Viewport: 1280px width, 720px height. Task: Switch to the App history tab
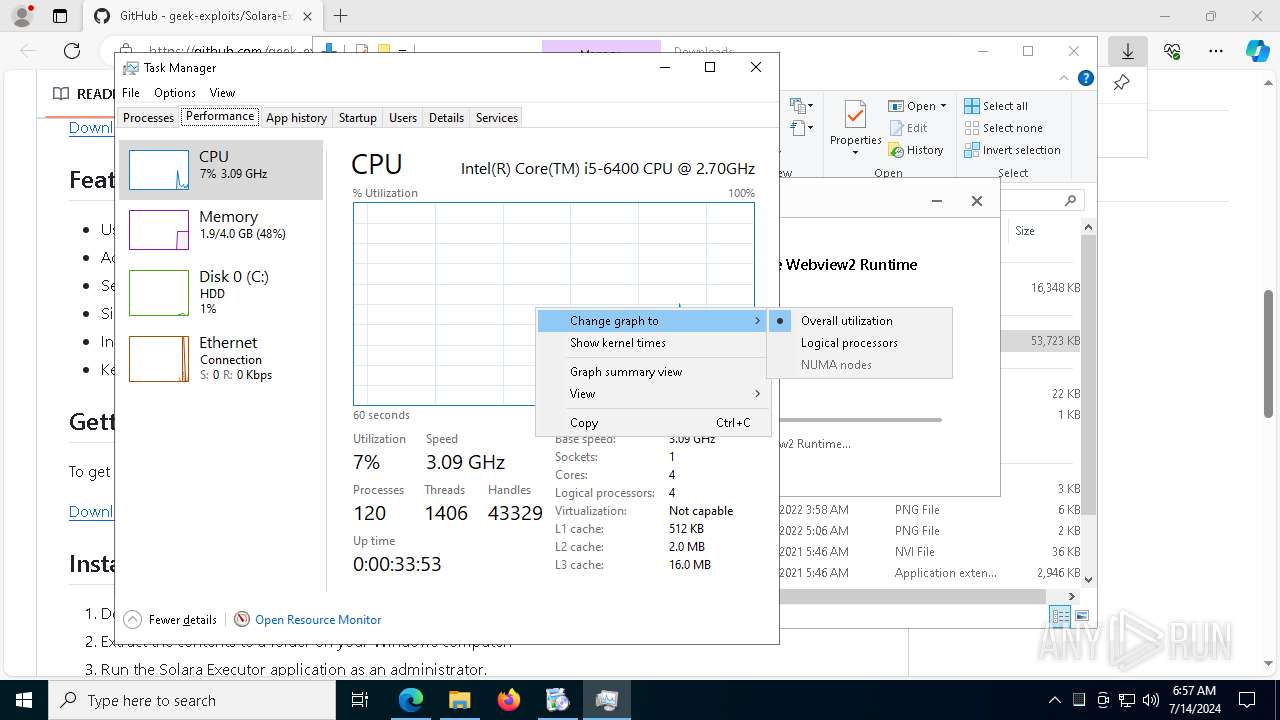(296, 118)
